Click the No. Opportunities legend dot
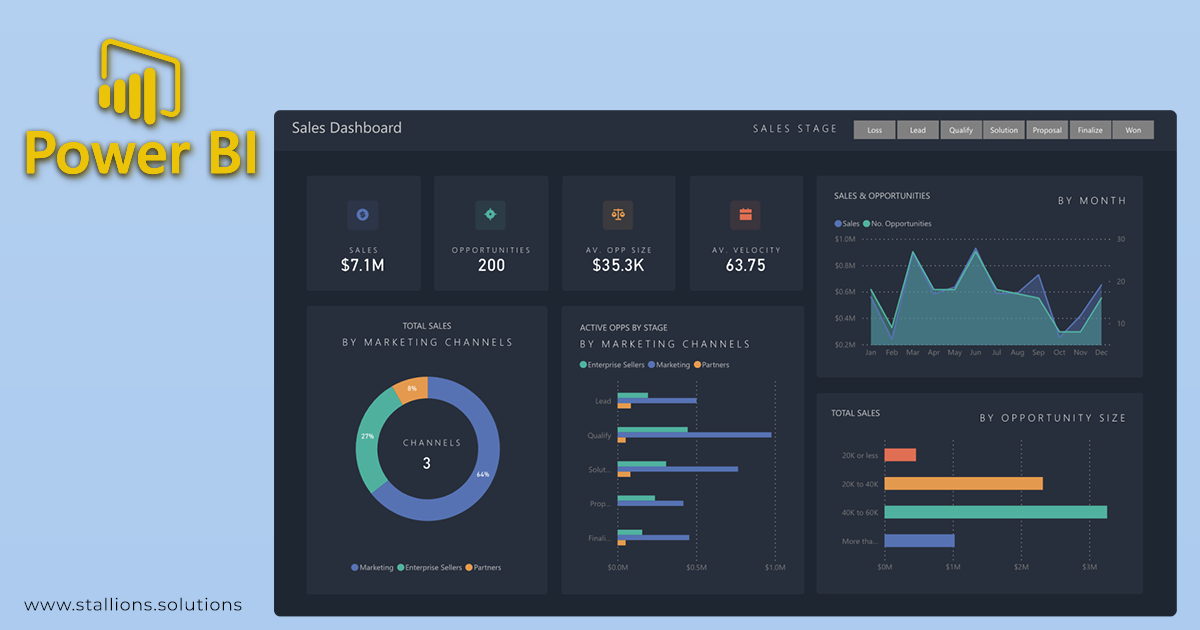 pyautogui.click(x=867, y=224)
